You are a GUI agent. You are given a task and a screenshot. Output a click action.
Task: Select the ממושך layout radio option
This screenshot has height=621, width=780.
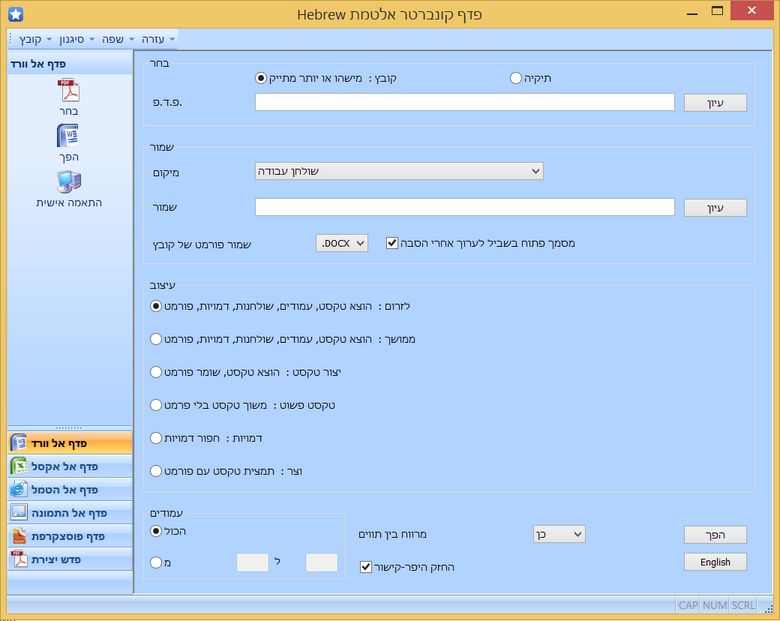156,339
